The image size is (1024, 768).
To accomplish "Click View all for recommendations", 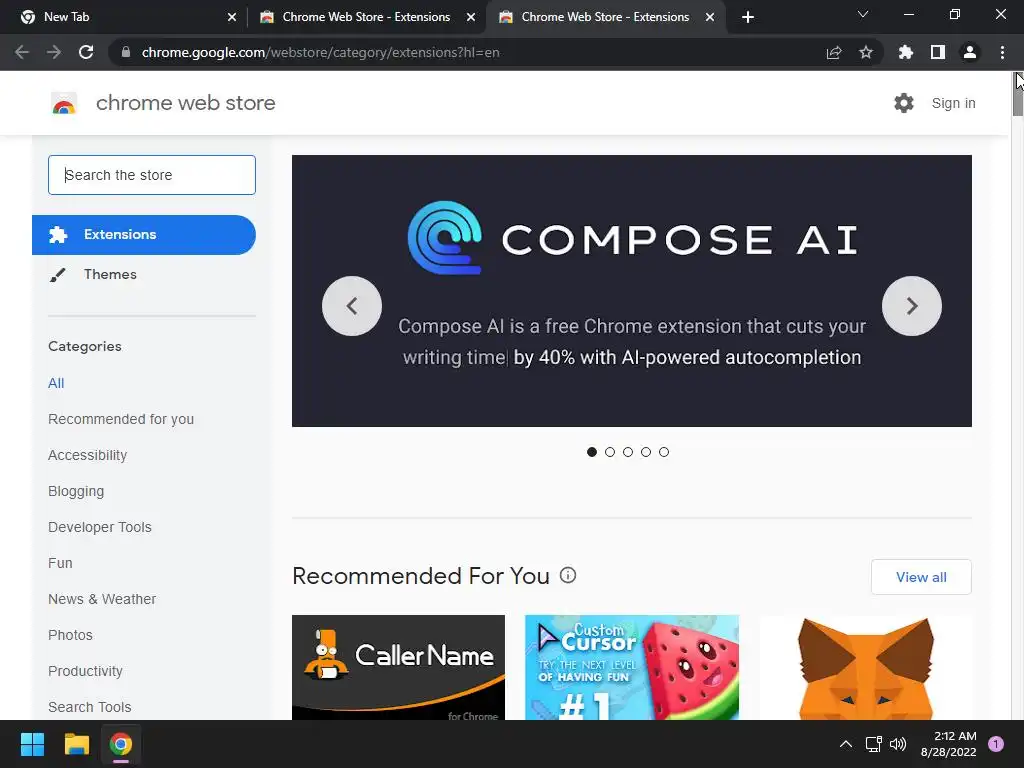I will point(921,577).
